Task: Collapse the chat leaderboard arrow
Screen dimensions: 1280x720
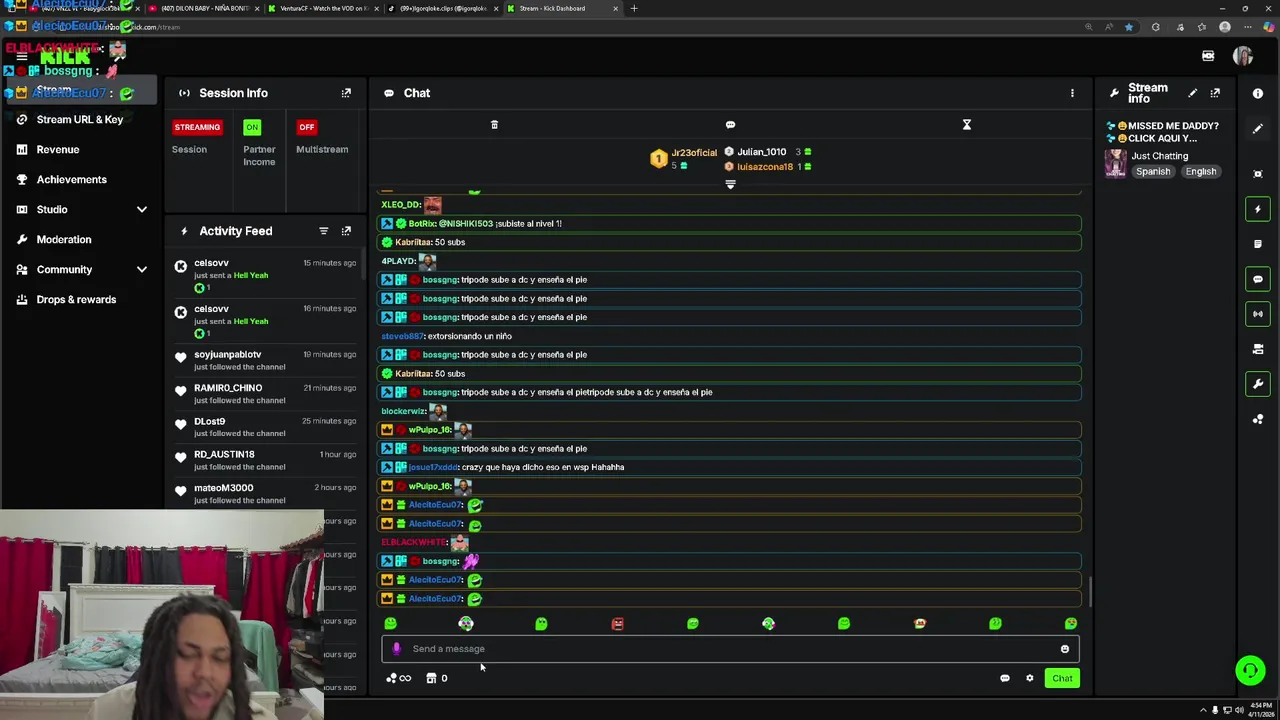Action: [730, 185]
